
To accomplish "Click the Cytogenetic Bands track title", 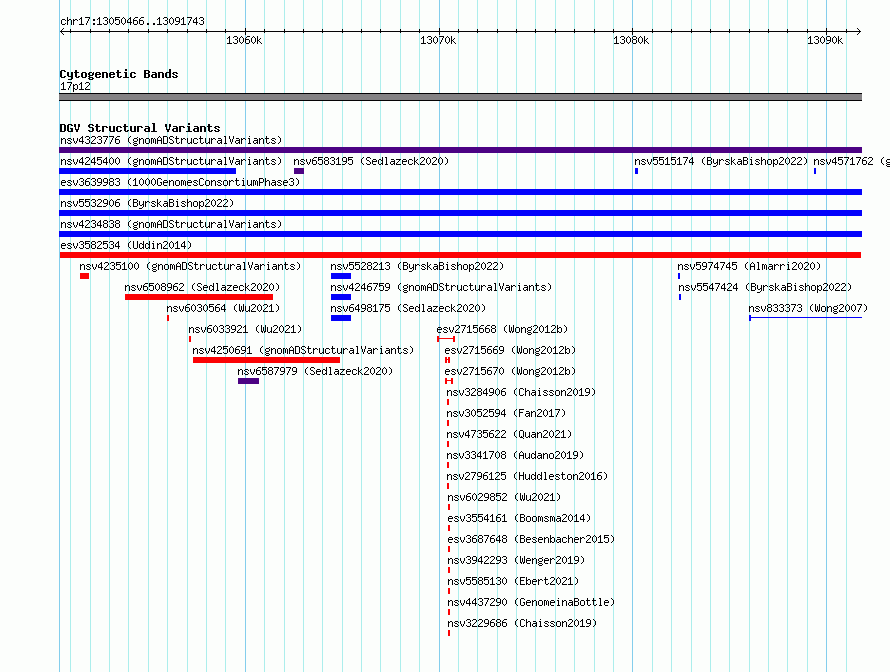I will pyautogui.click(x=119, y=74).
